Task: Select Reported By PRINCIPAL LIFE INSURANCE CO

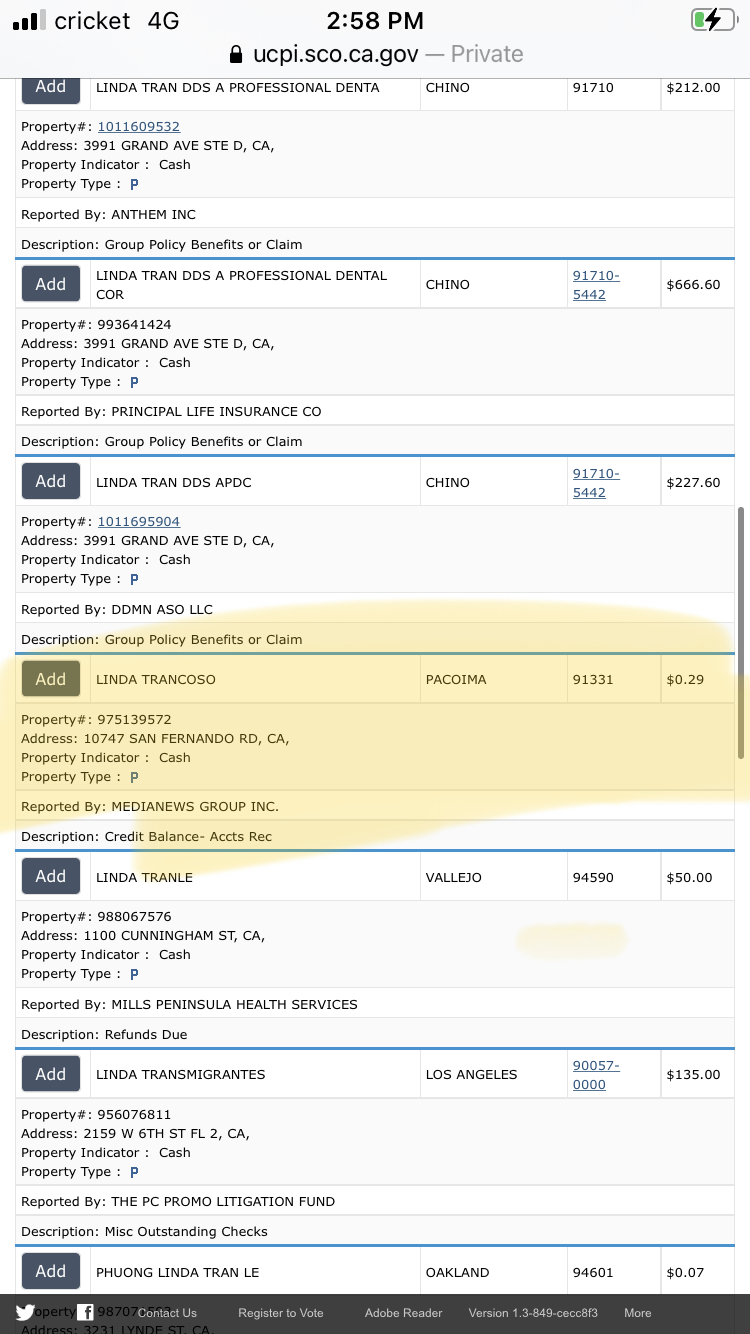Action: (x=171, y=411)
